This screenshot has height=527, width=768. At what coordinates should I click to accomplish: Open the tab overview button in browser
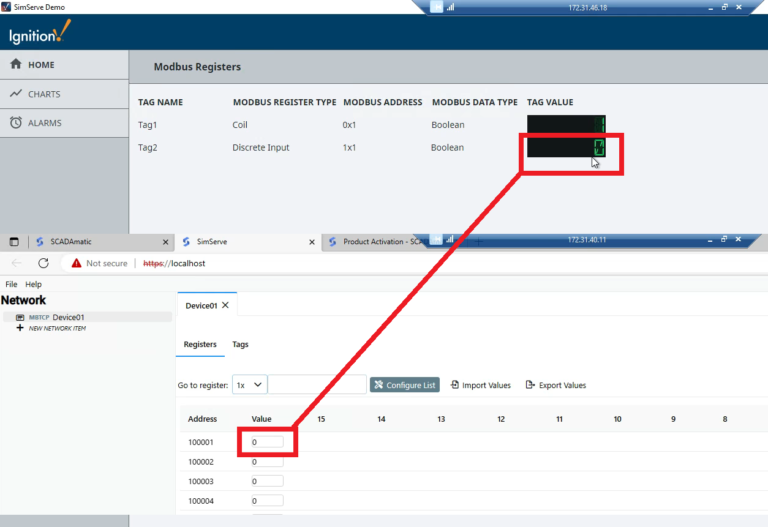[x=14, y=242]
